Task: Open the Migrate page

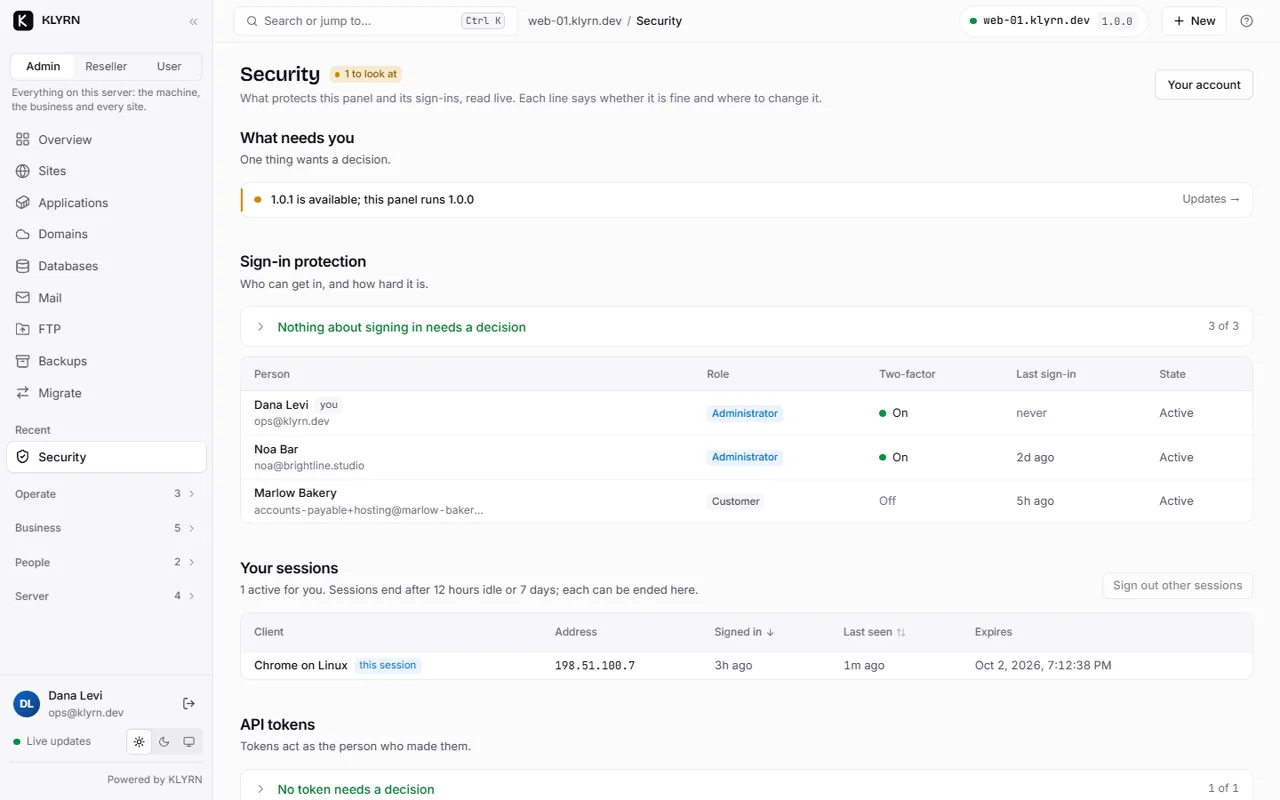Action: pos(106,393)
